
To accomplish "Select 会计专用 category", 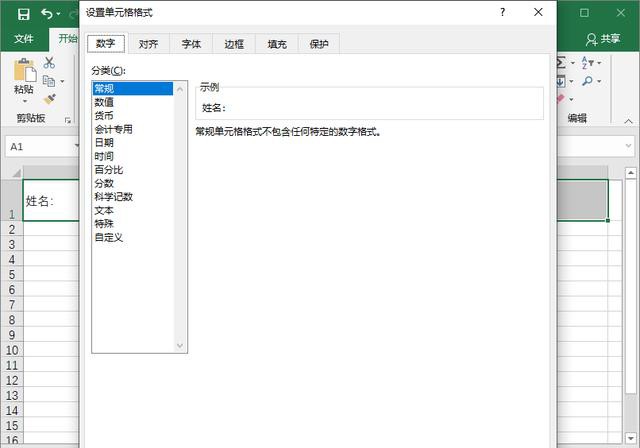I will pyautogui.click(x=133, y=129).
